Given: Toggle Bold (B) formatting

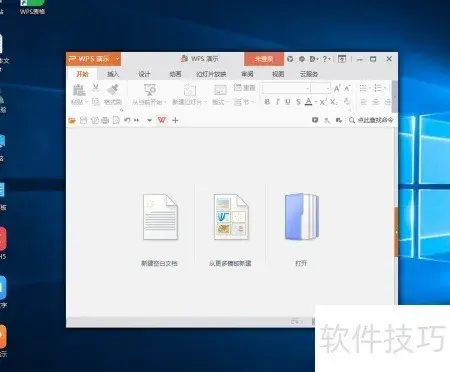Looking at the screenshot, I should tap(267, 102).
